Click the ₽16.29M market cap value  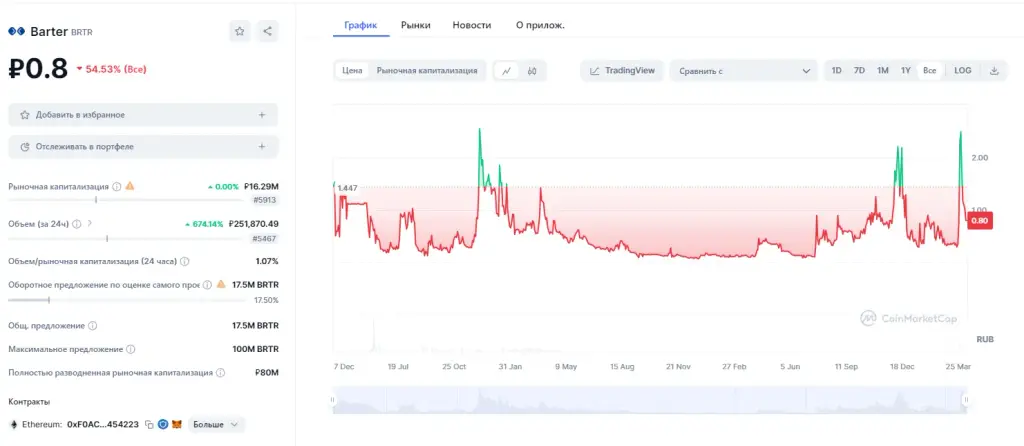[261, 186]
